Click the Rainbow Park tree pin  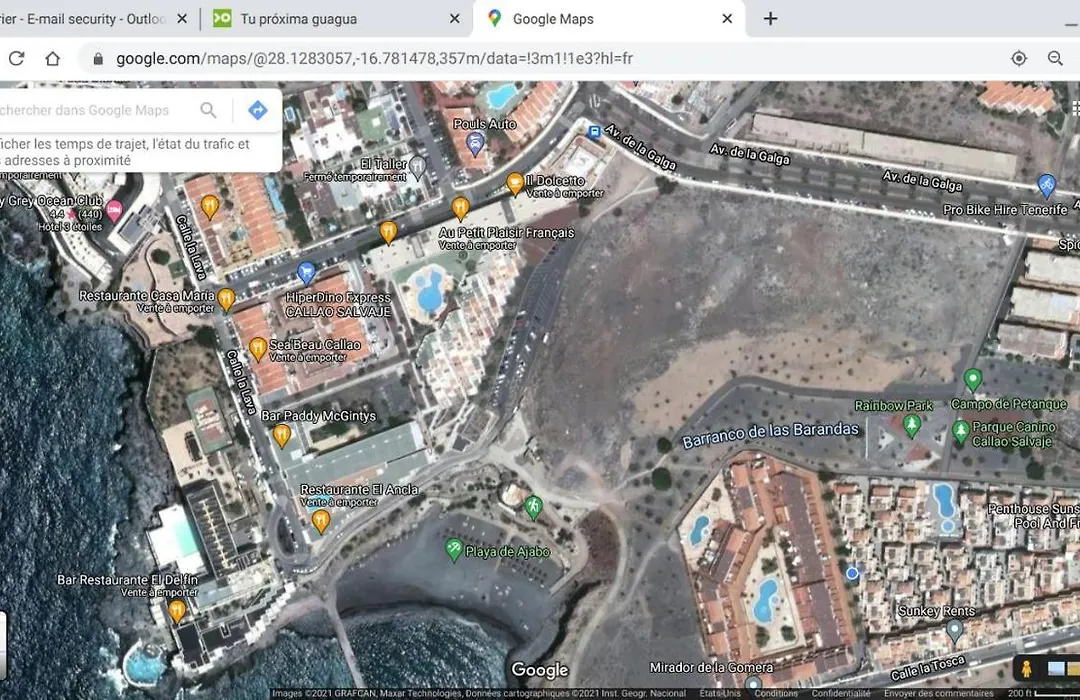point(912,425)
